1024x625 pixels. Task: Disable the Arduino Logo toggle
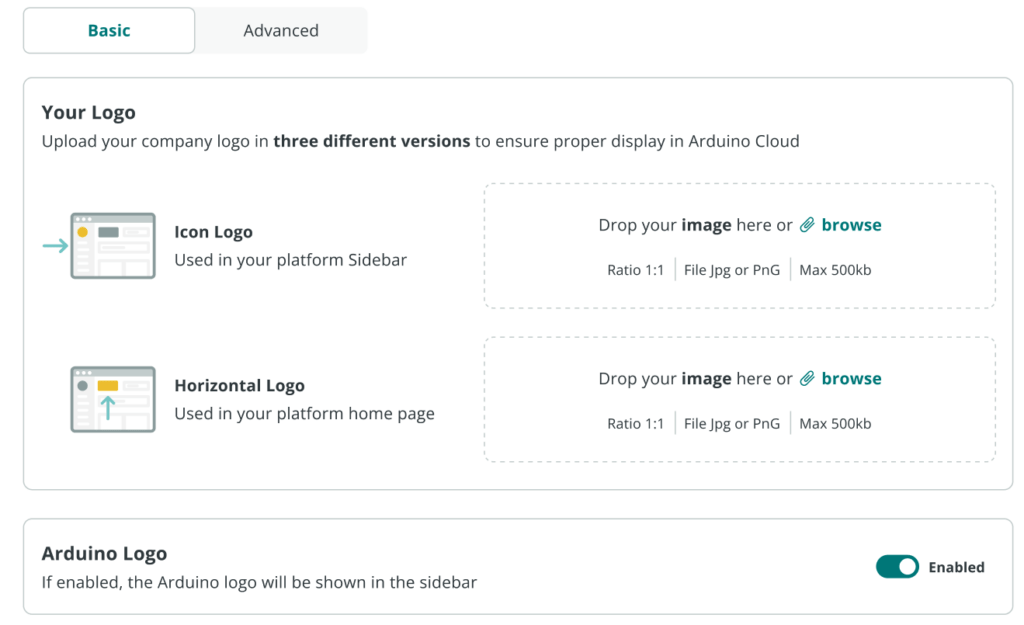tap(897, 566)
